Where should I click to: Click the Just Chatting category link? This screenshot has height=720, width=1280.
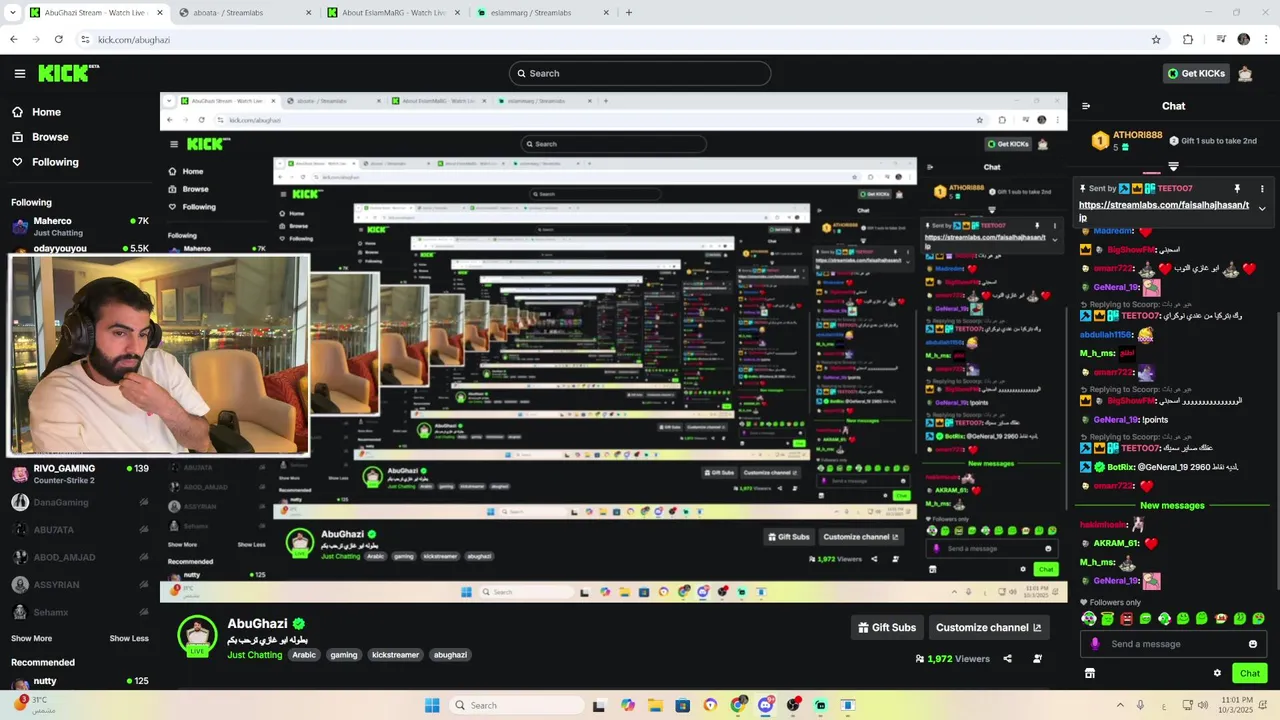(254, 655)
